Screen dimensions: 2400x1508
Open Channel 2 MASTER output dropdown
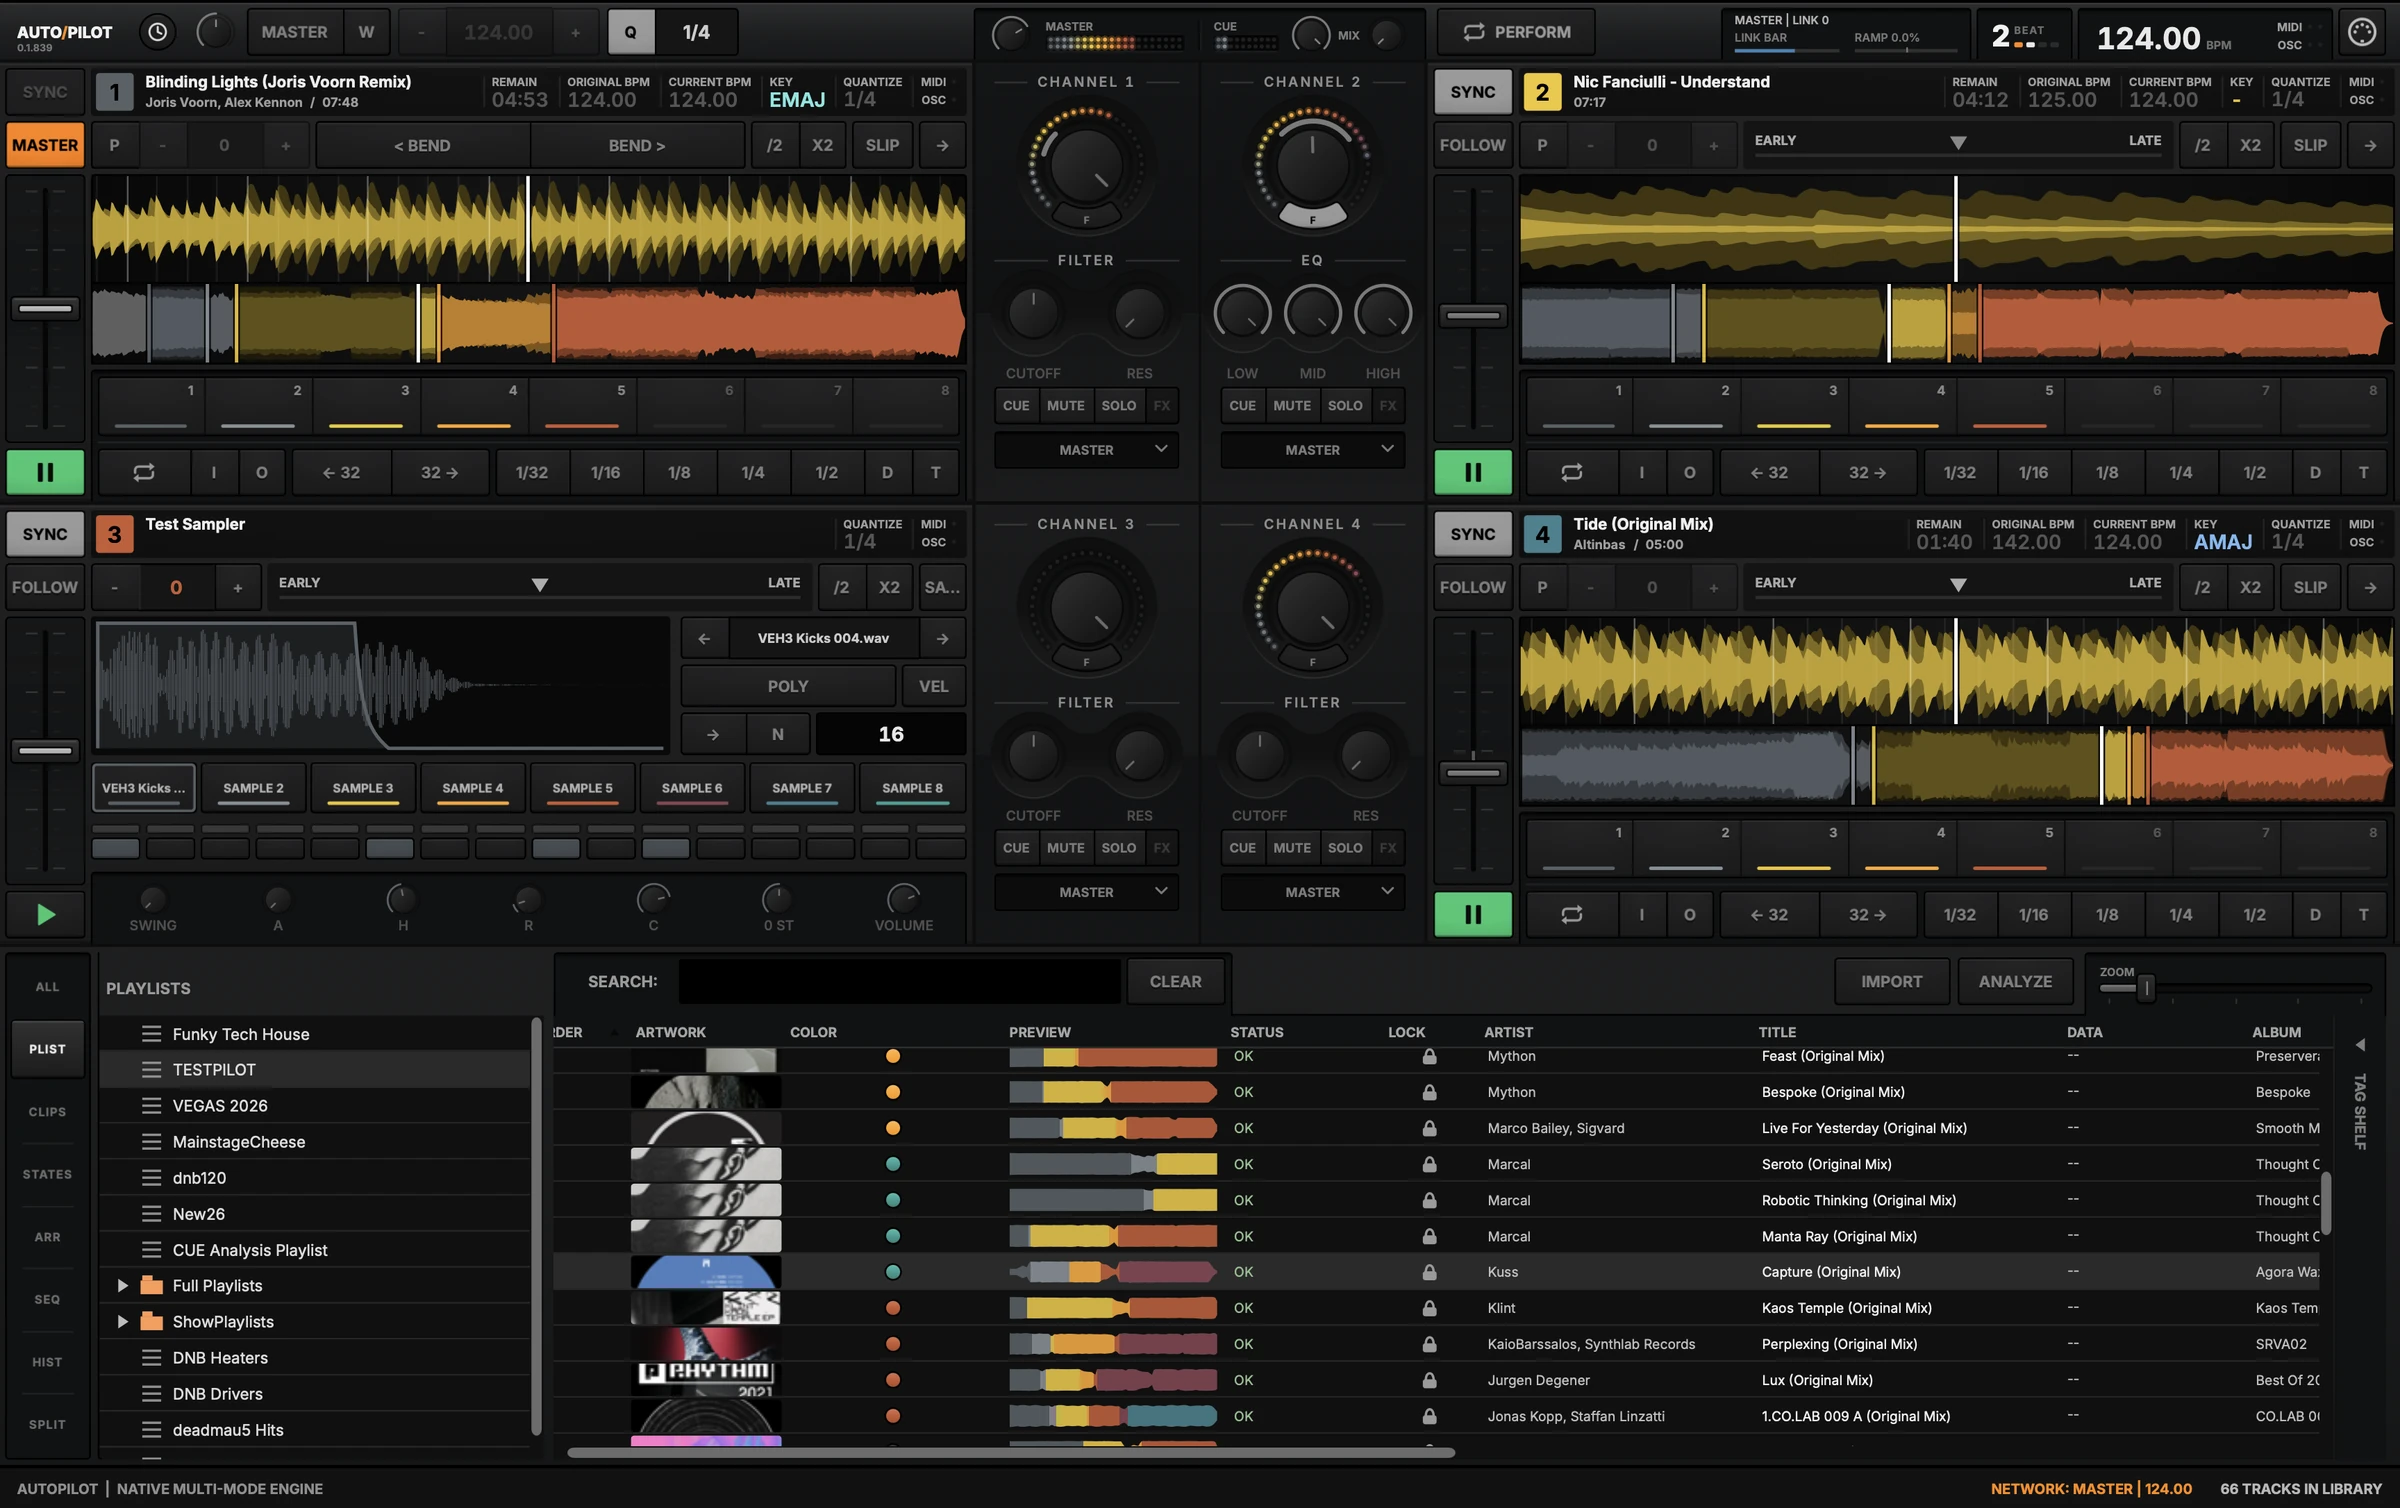tap(1312, 450)
